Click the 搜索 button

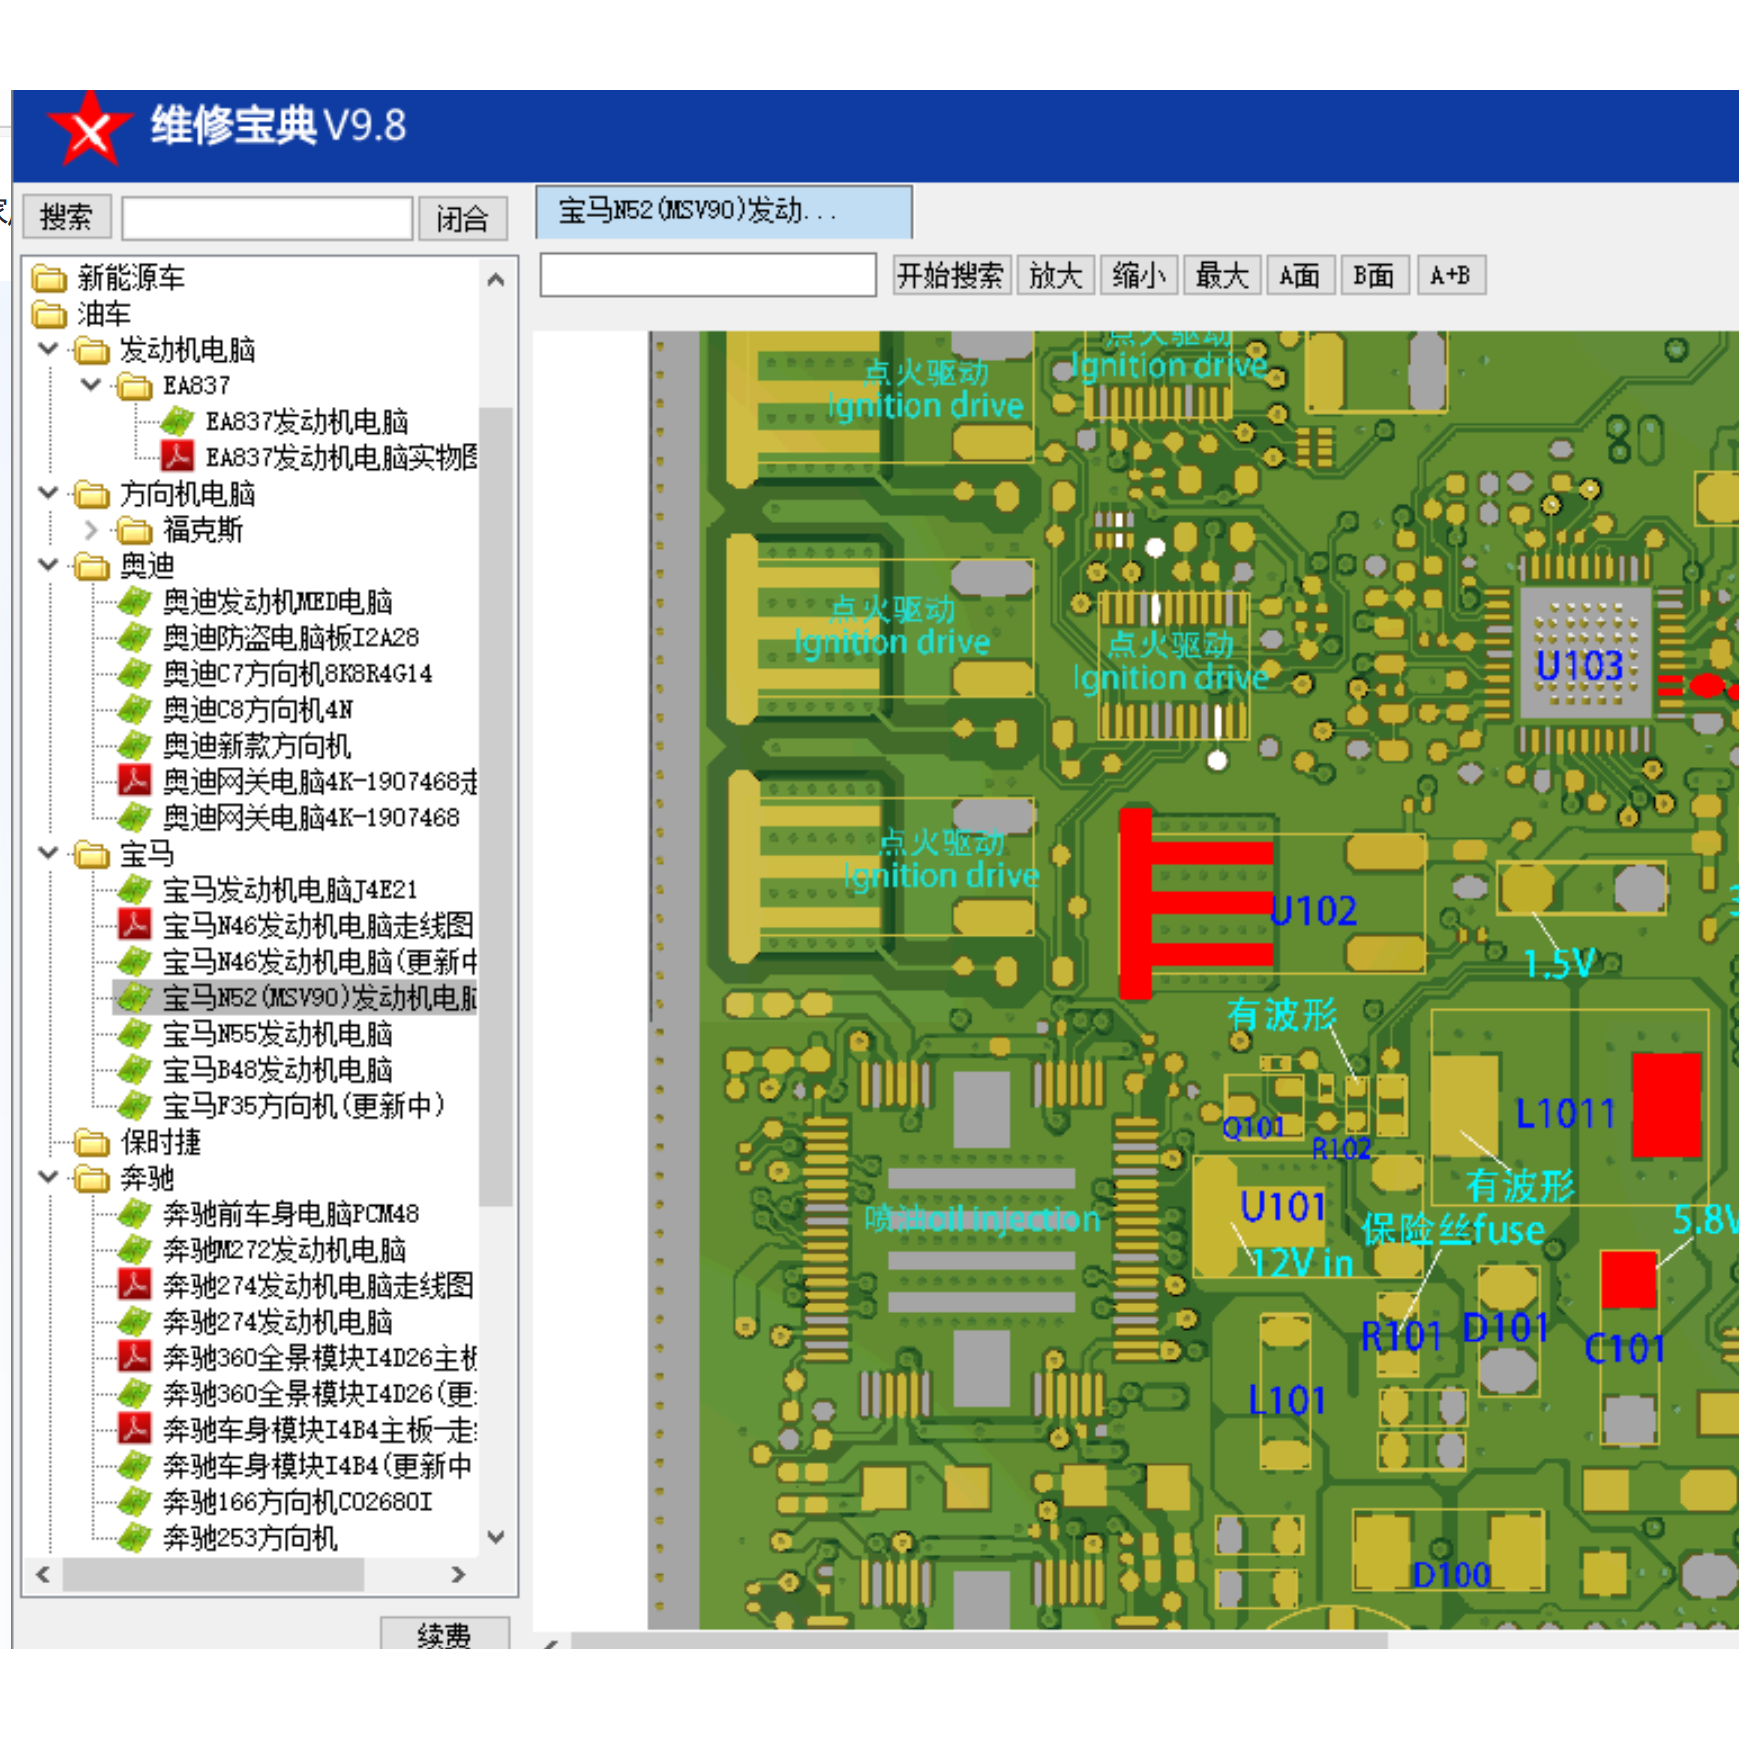point(66,217)
